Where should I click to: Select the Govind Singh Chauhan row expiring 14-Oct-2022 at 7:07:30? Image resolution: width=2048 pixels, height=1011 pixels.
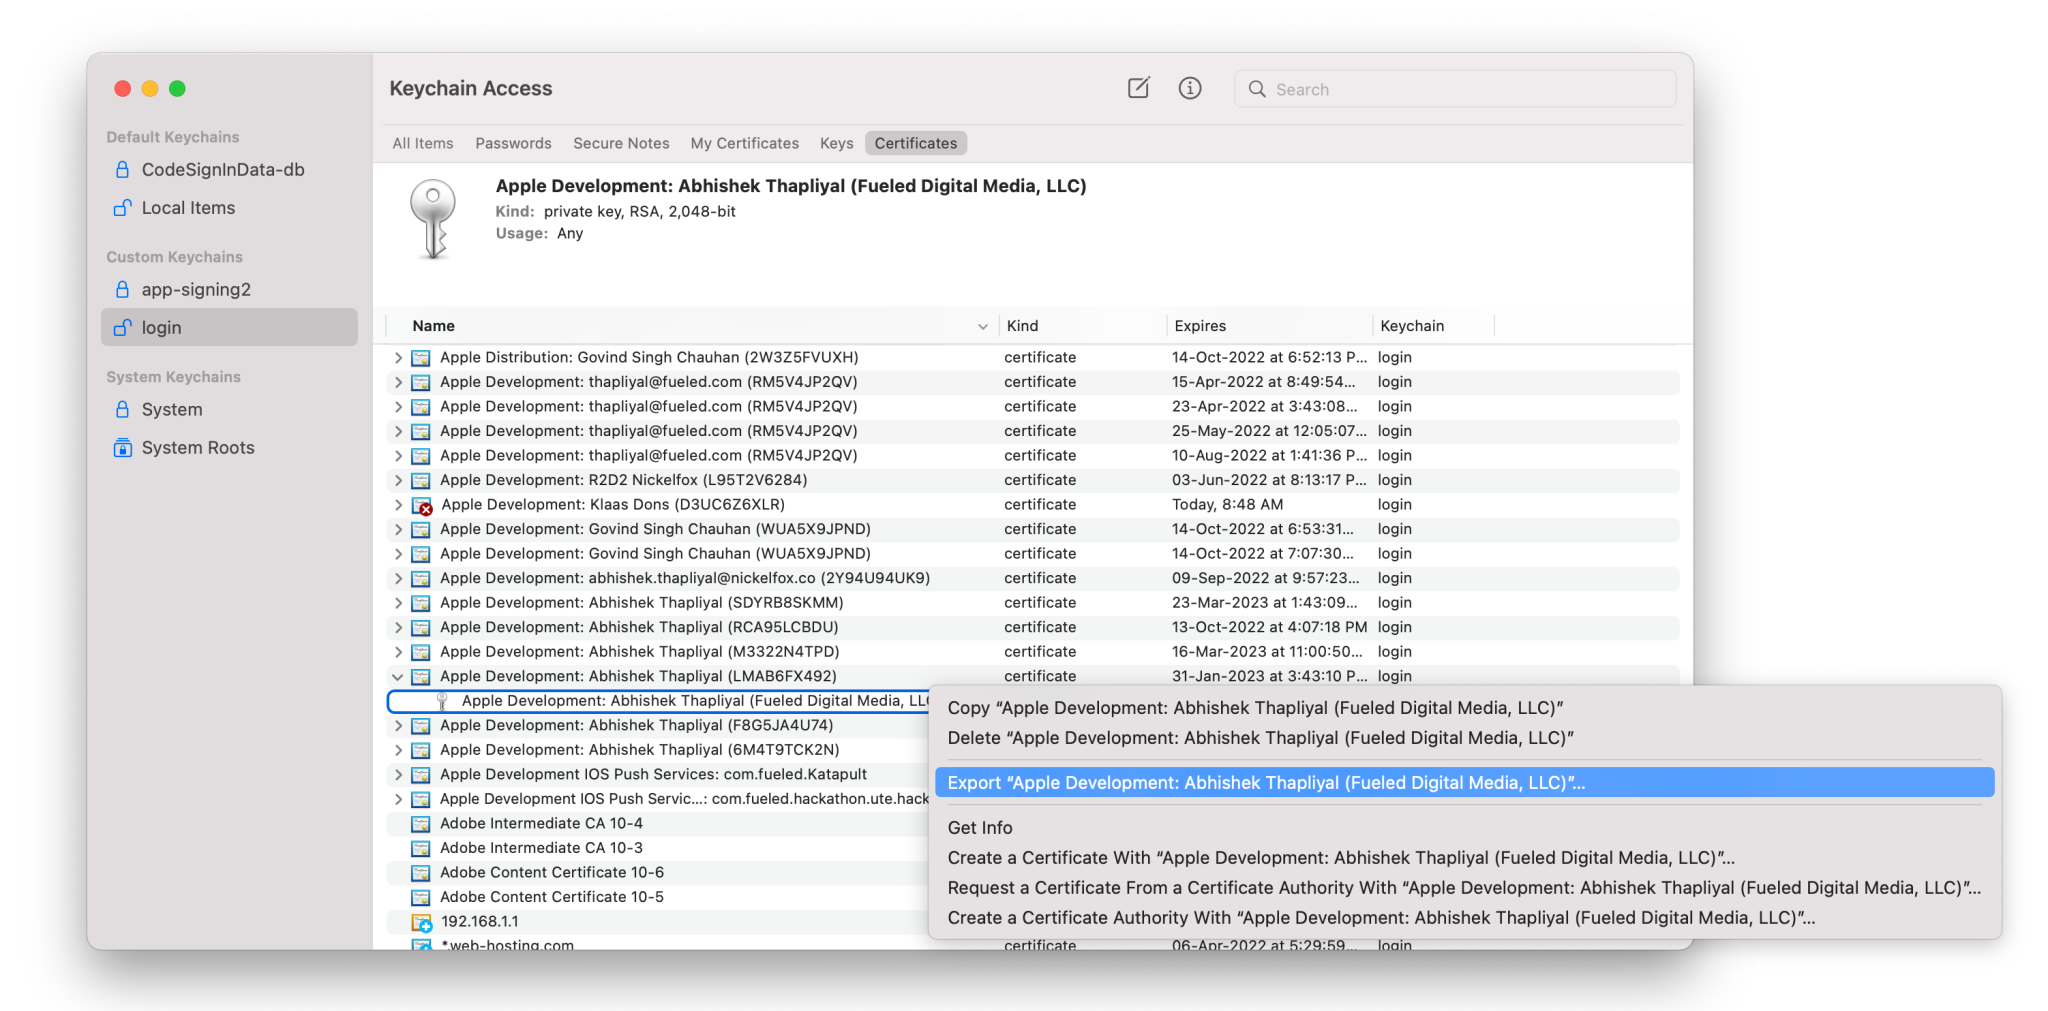(x=1033, y=554)
